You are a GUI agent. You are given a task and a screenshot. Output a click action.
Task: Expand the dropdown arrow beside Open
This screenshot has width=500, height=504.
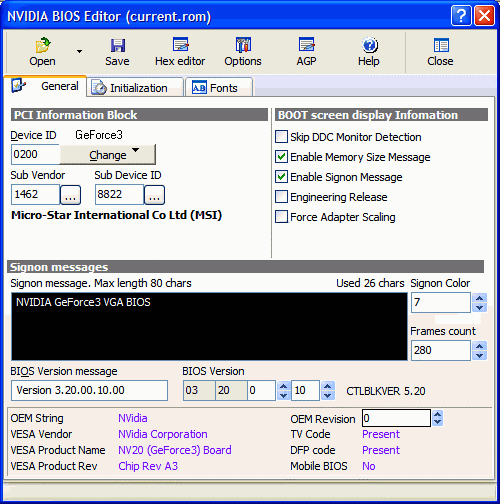pyautogui.click(x=79, y=51)
